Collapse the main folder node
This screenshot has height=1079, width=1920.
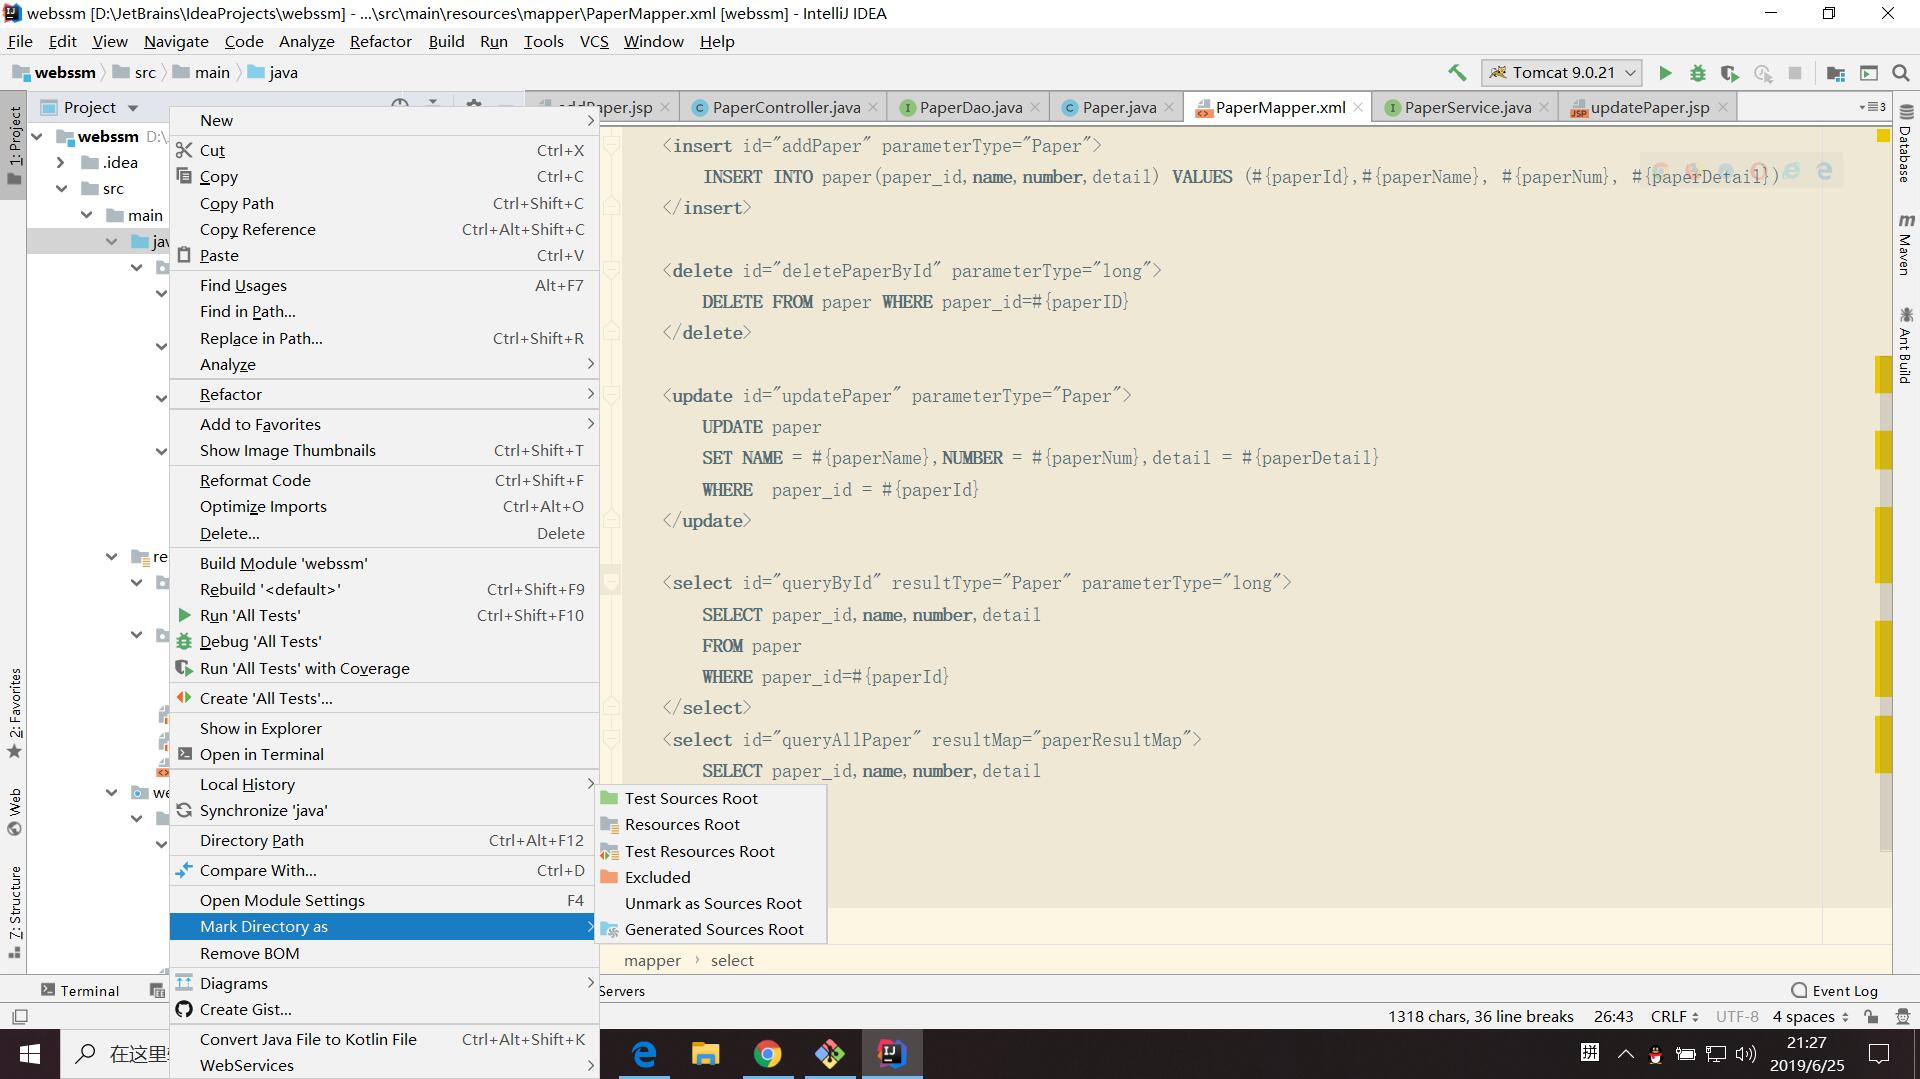click(87, 215)
